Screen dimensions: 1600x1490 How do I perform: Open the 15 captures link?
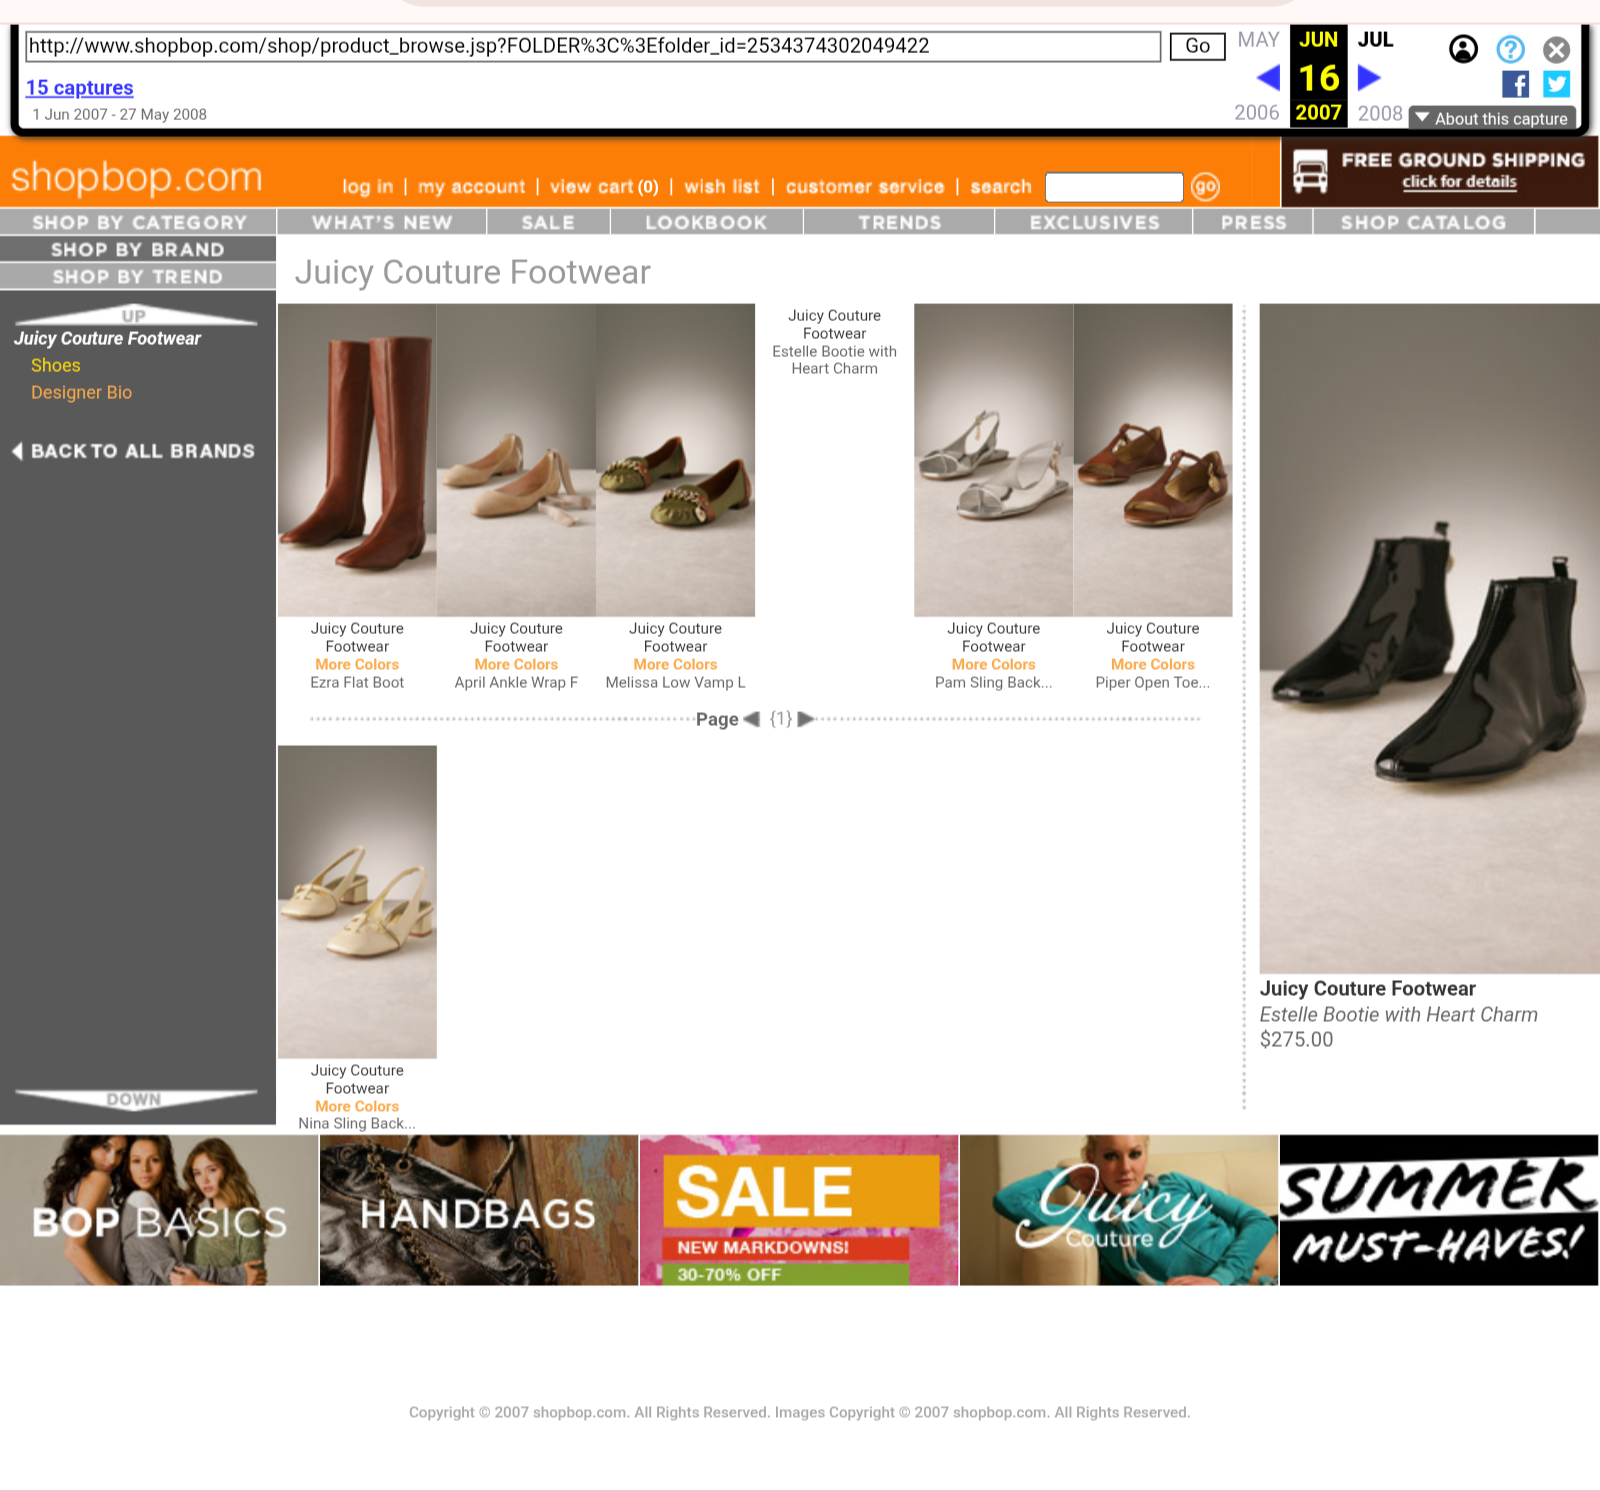(79, 88)
